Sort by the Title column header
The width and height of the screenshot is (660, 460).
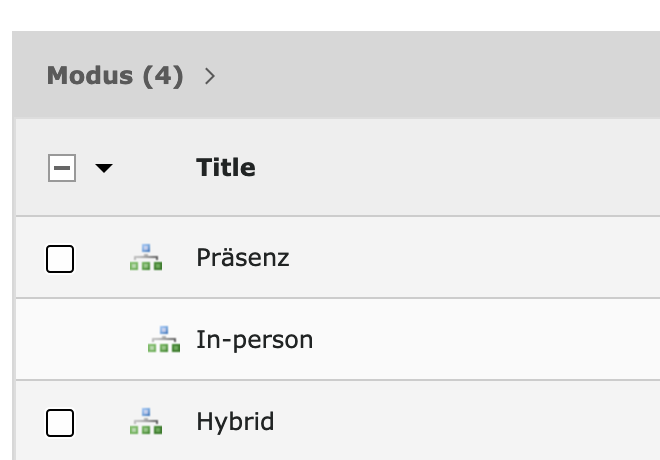(x=226, y=168)
